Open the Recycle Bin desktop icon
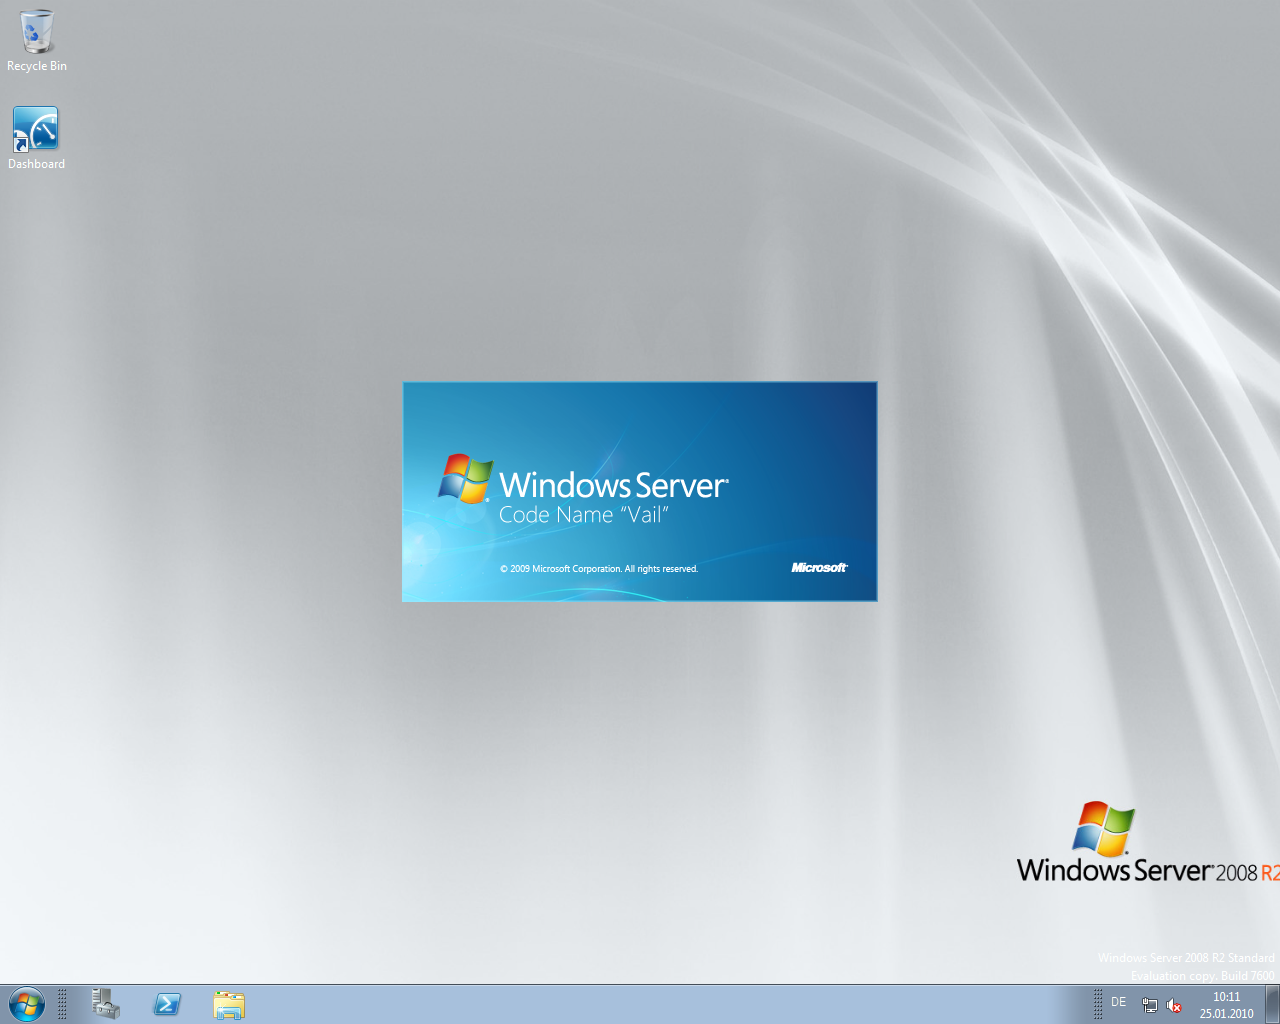The height and width of the screenshot is (1024, 1280). click(37, 40)
